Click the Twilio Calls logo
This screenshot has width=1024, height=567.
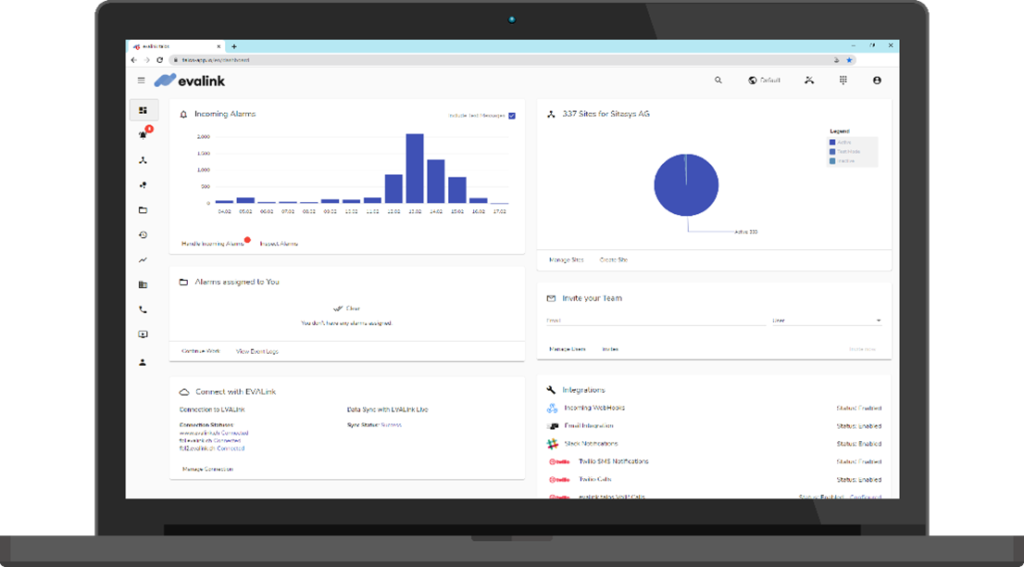pyautogui.click(x=559, y=479)
